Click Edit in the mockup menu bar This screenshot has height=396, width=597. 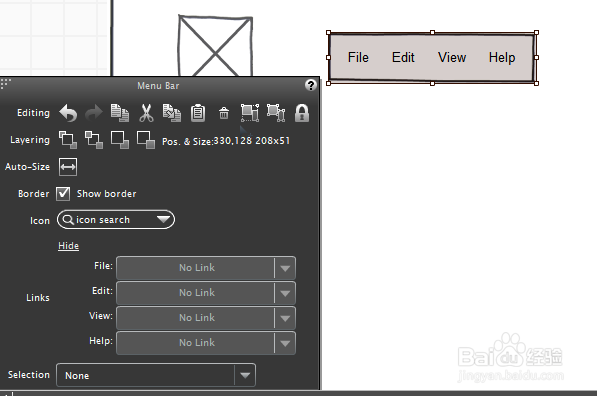(403, 57)
